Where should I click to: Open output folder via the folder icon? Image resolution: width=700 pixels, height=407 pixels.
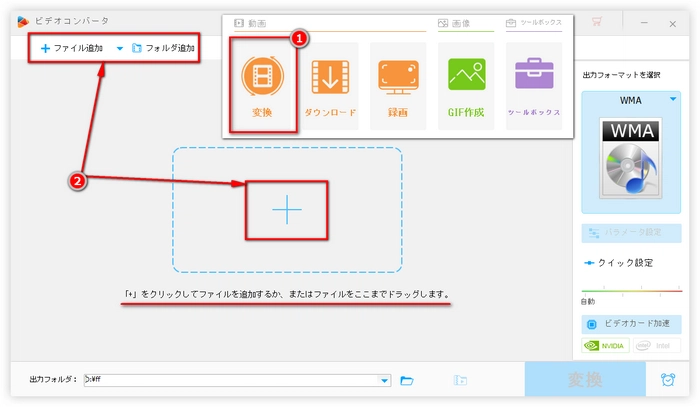tap(407, 380)
